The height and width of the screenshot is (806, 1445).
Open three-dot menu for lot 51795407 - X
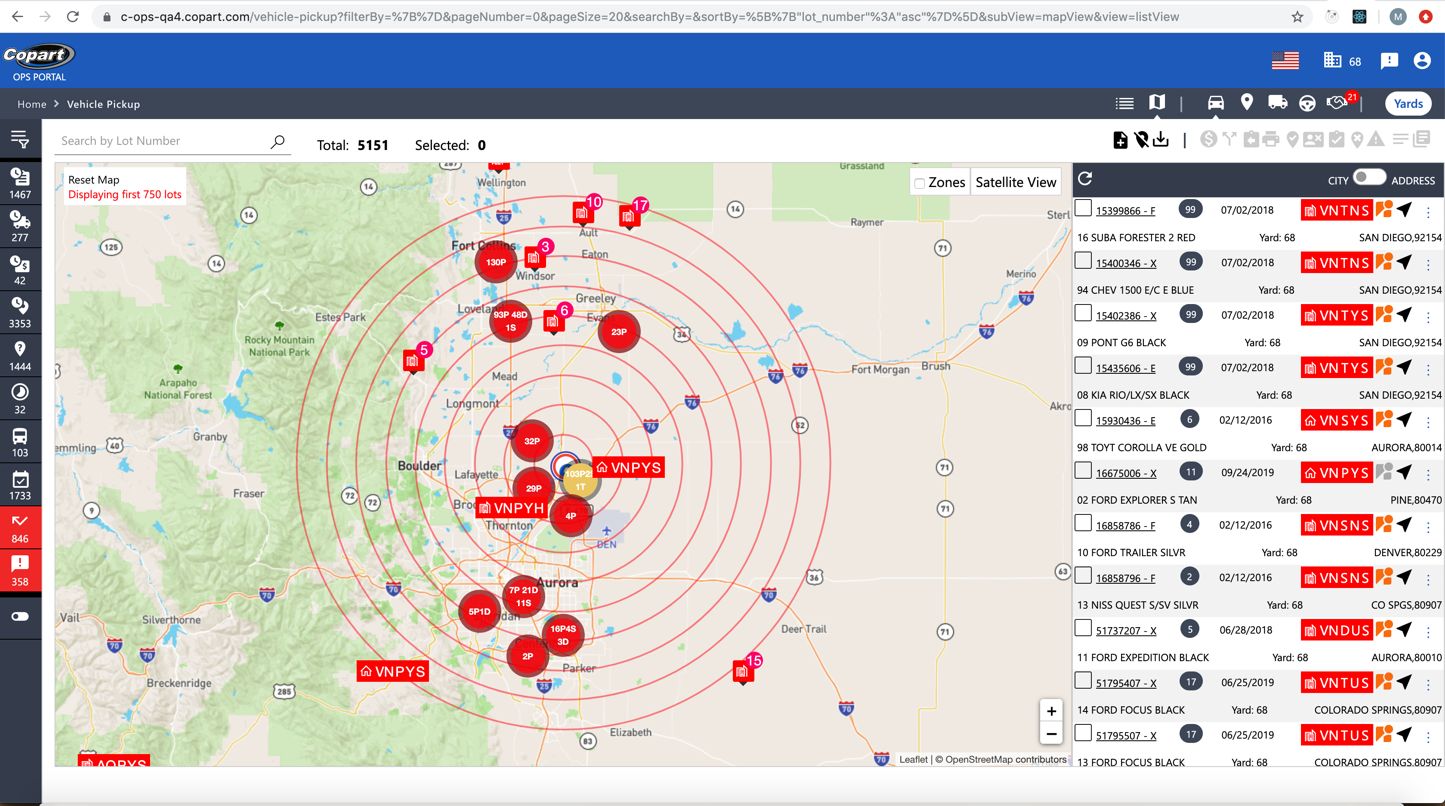tap(1428, 684)
